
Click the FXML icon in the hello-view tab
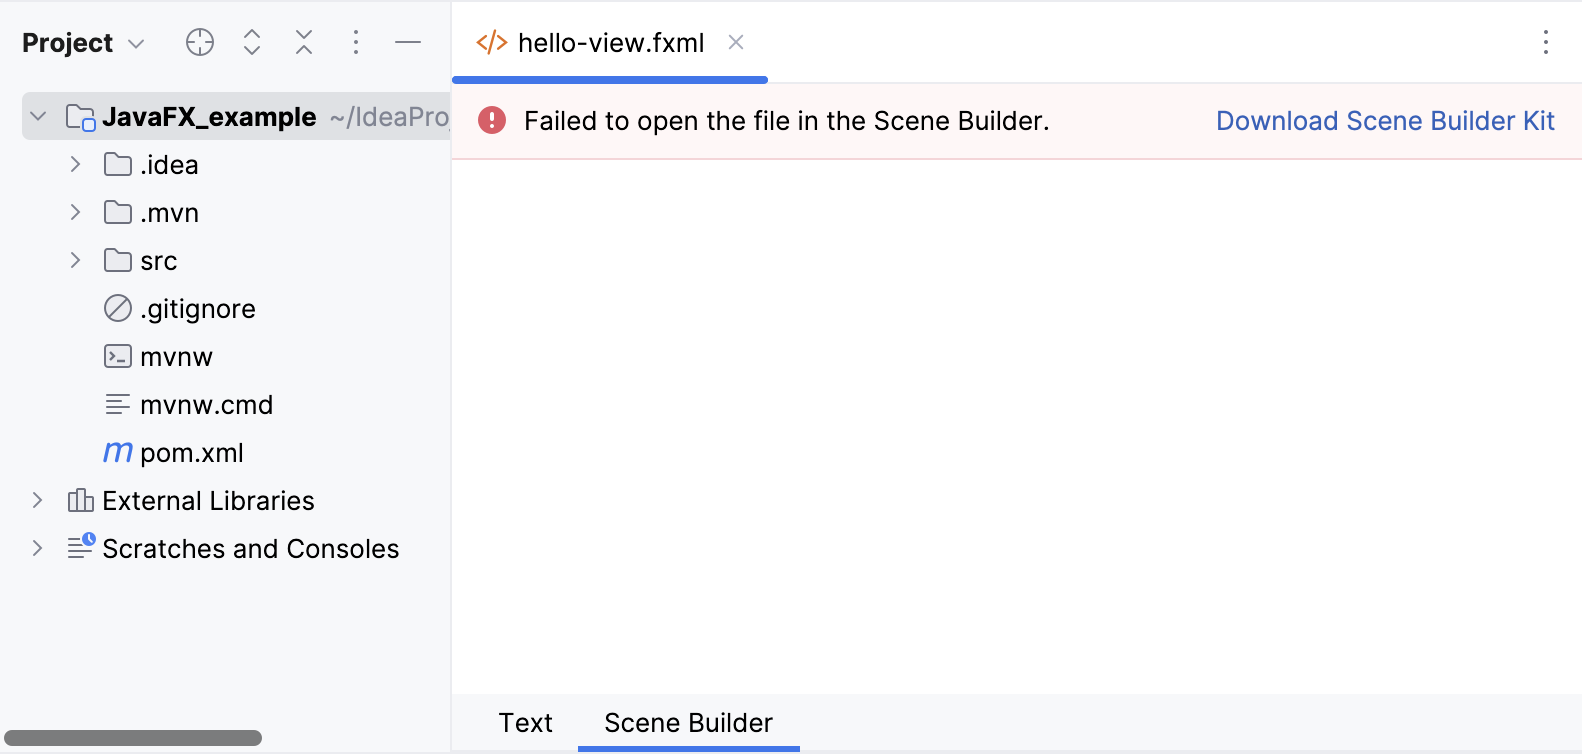coord(491,42)
